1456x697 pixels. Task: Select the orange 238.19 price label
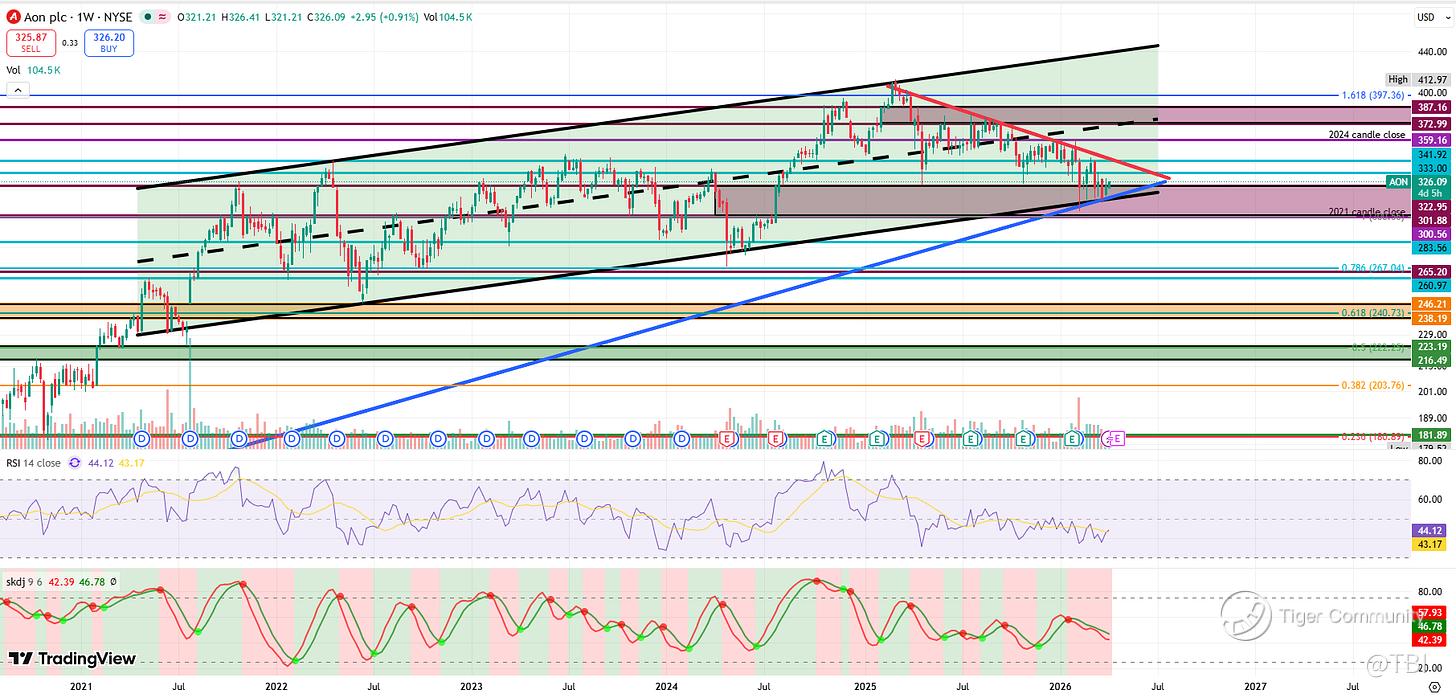coord(1430,318)
